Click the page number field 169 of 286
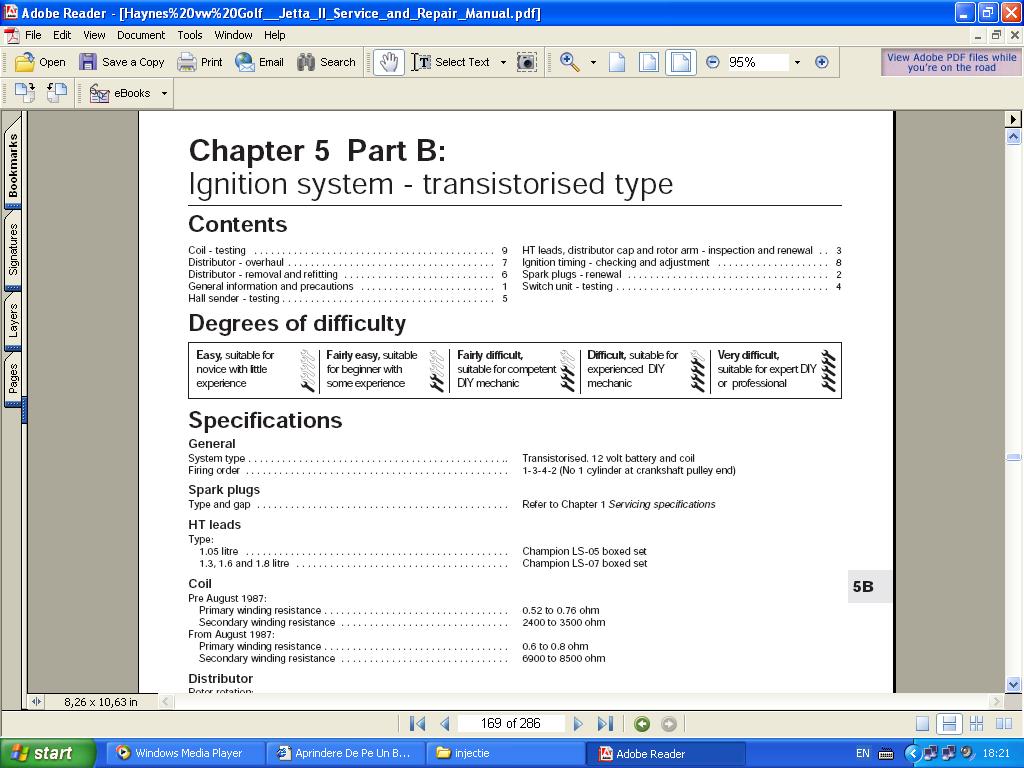This screenshot has width=1024, height=768. tap(510, 724)
